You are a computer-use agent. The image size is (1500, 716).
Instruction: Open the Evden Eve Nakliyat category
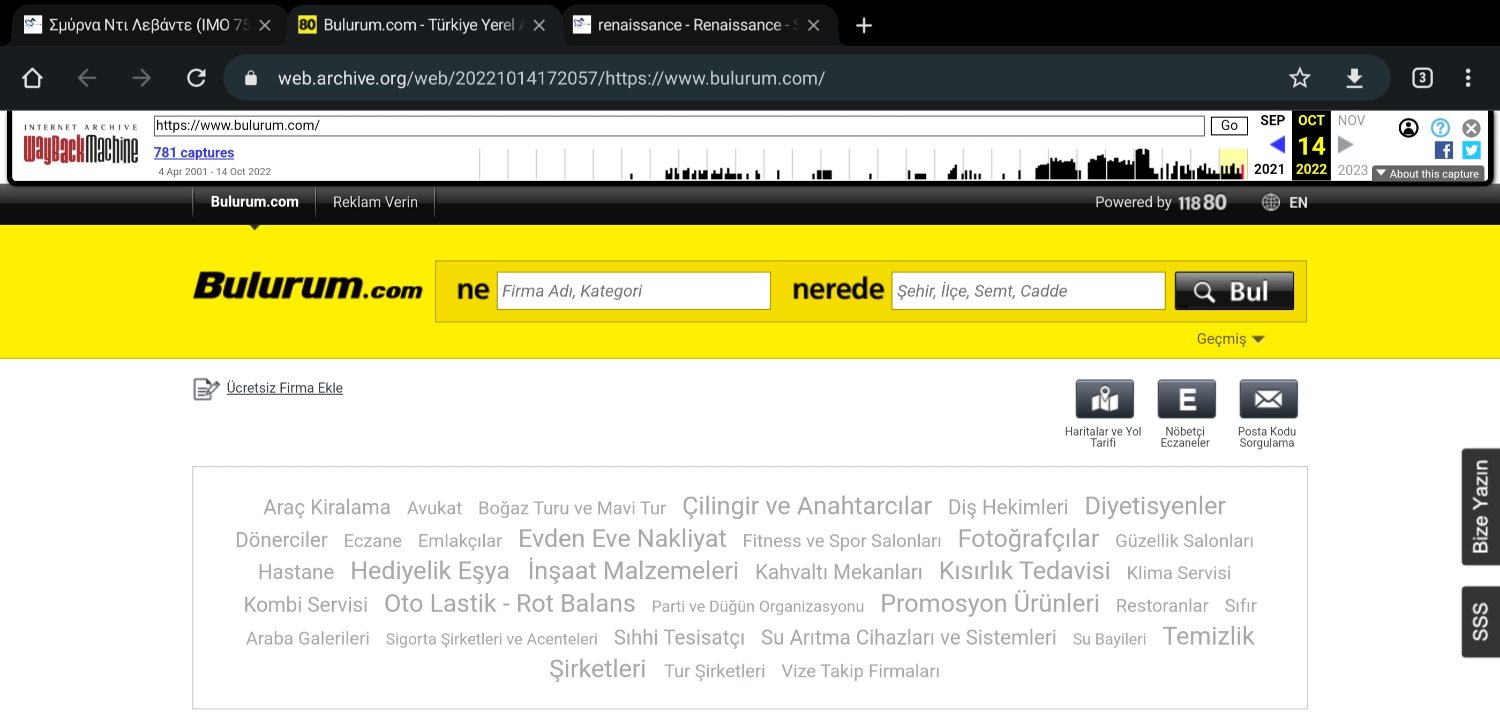[x=622, y=538]
